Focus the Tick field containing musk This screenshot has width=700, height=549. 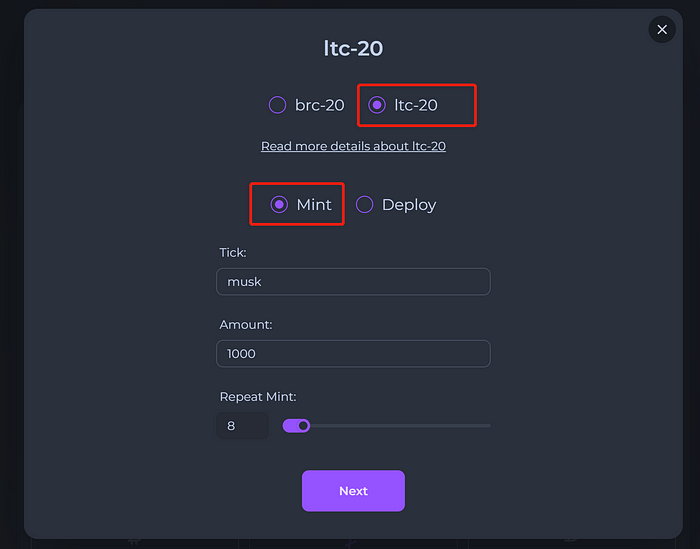[x=353, y=282]
